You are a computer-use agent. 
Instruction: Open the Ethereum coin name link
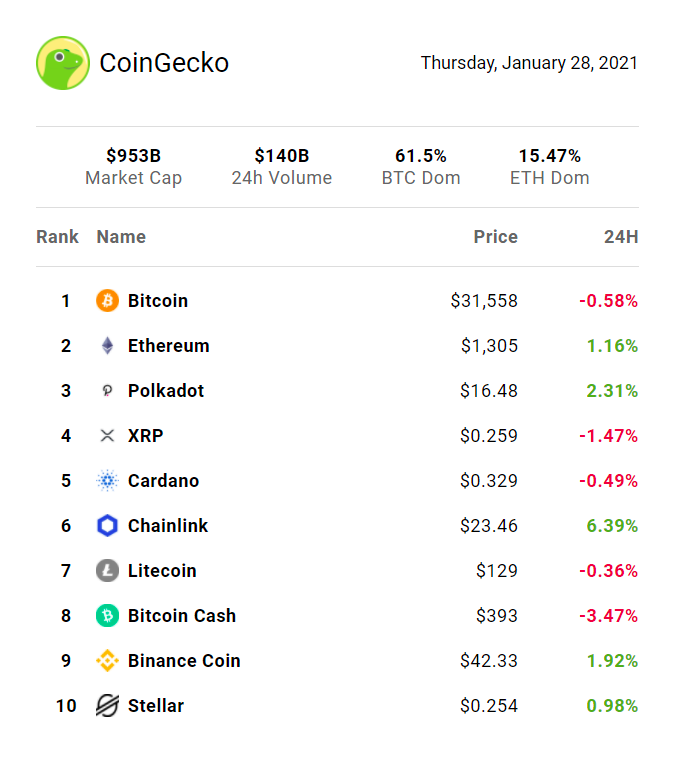[168, 346]
